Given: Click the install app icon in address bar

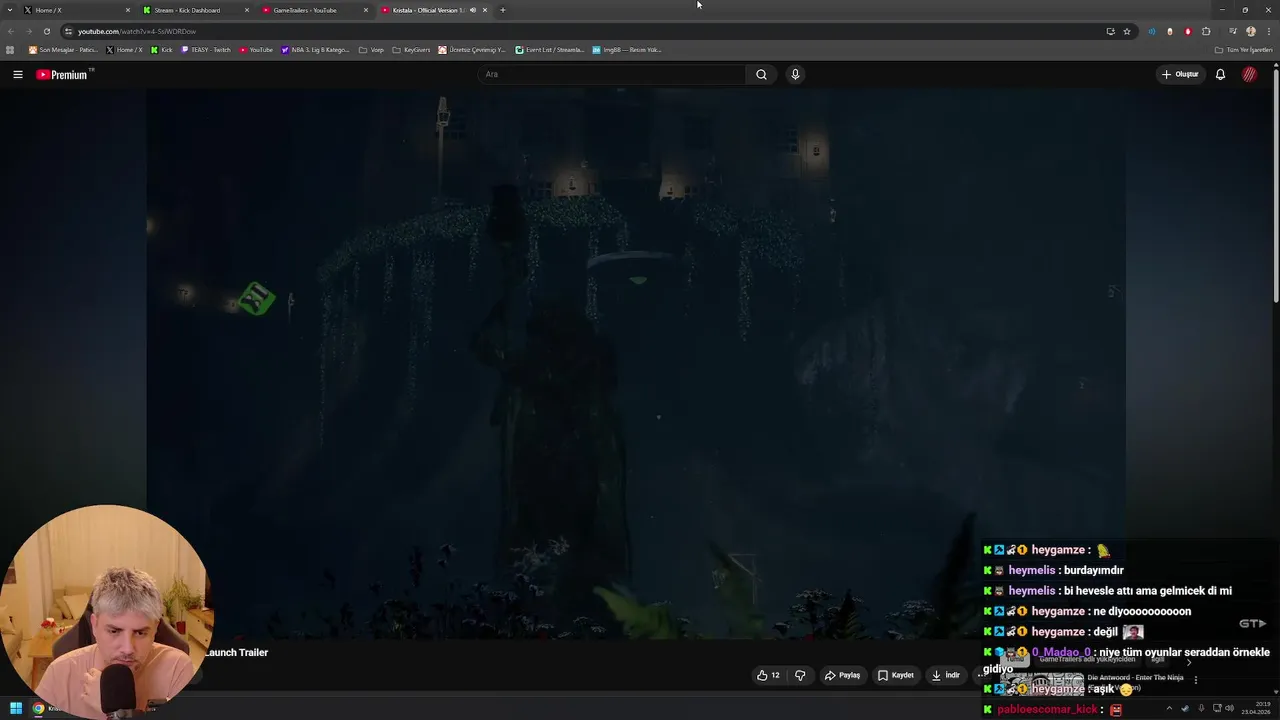Looking at the screenshot, I should (1110, 31).
